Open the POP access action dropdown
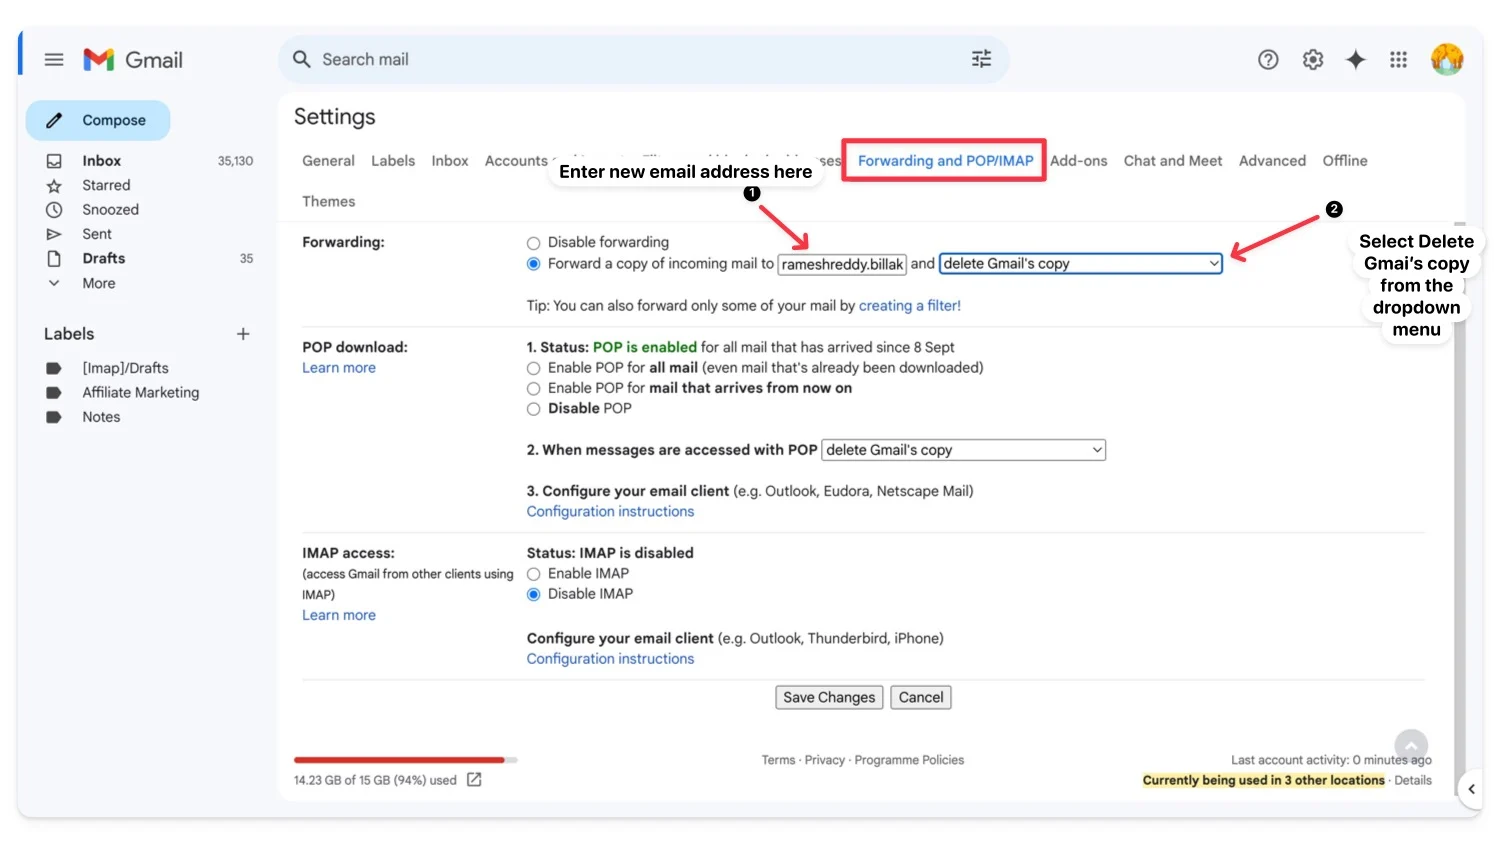Image resolution: width=1500 pixels, height=844 pixels. [x=963, y=450]
